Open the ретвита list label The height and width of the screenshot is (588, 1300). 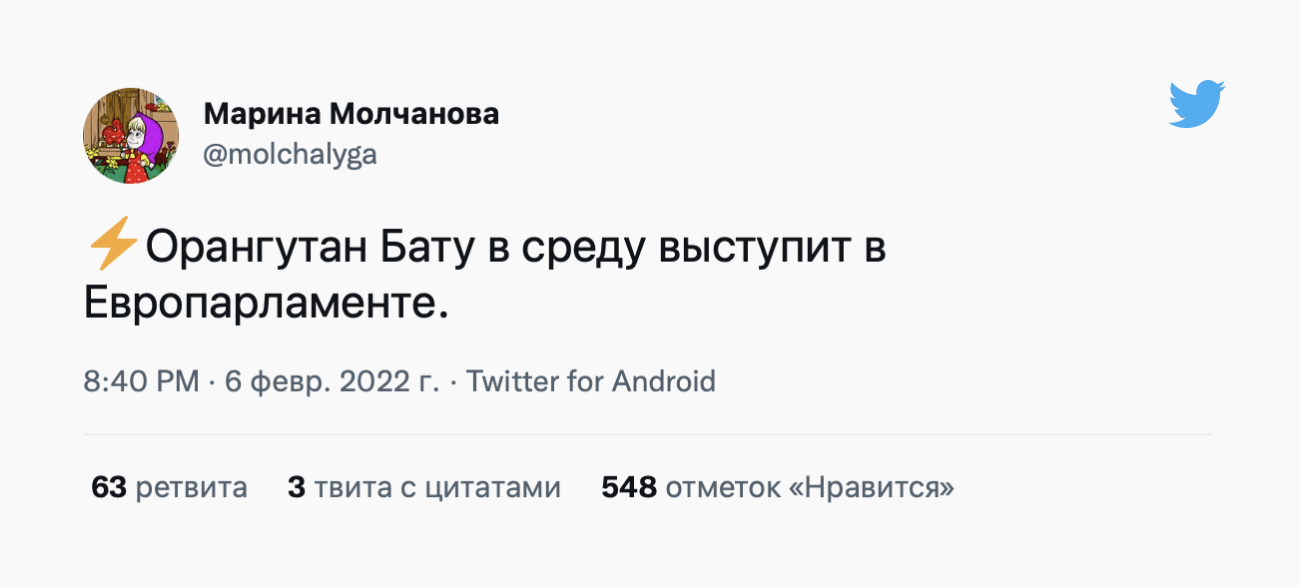(x=191, y=488)
